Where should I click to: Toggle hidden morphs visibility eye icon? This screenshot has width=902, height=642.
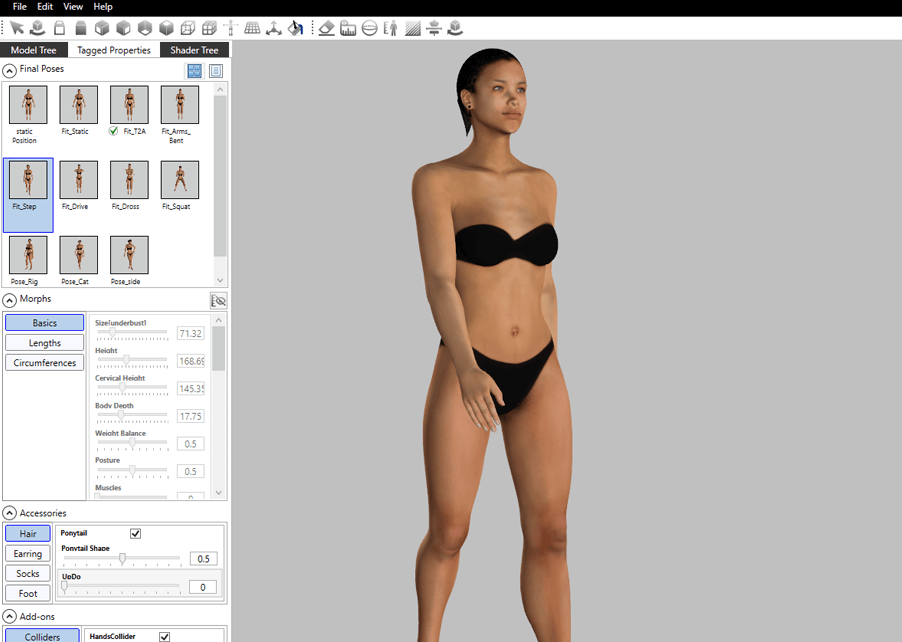(218, 300)
